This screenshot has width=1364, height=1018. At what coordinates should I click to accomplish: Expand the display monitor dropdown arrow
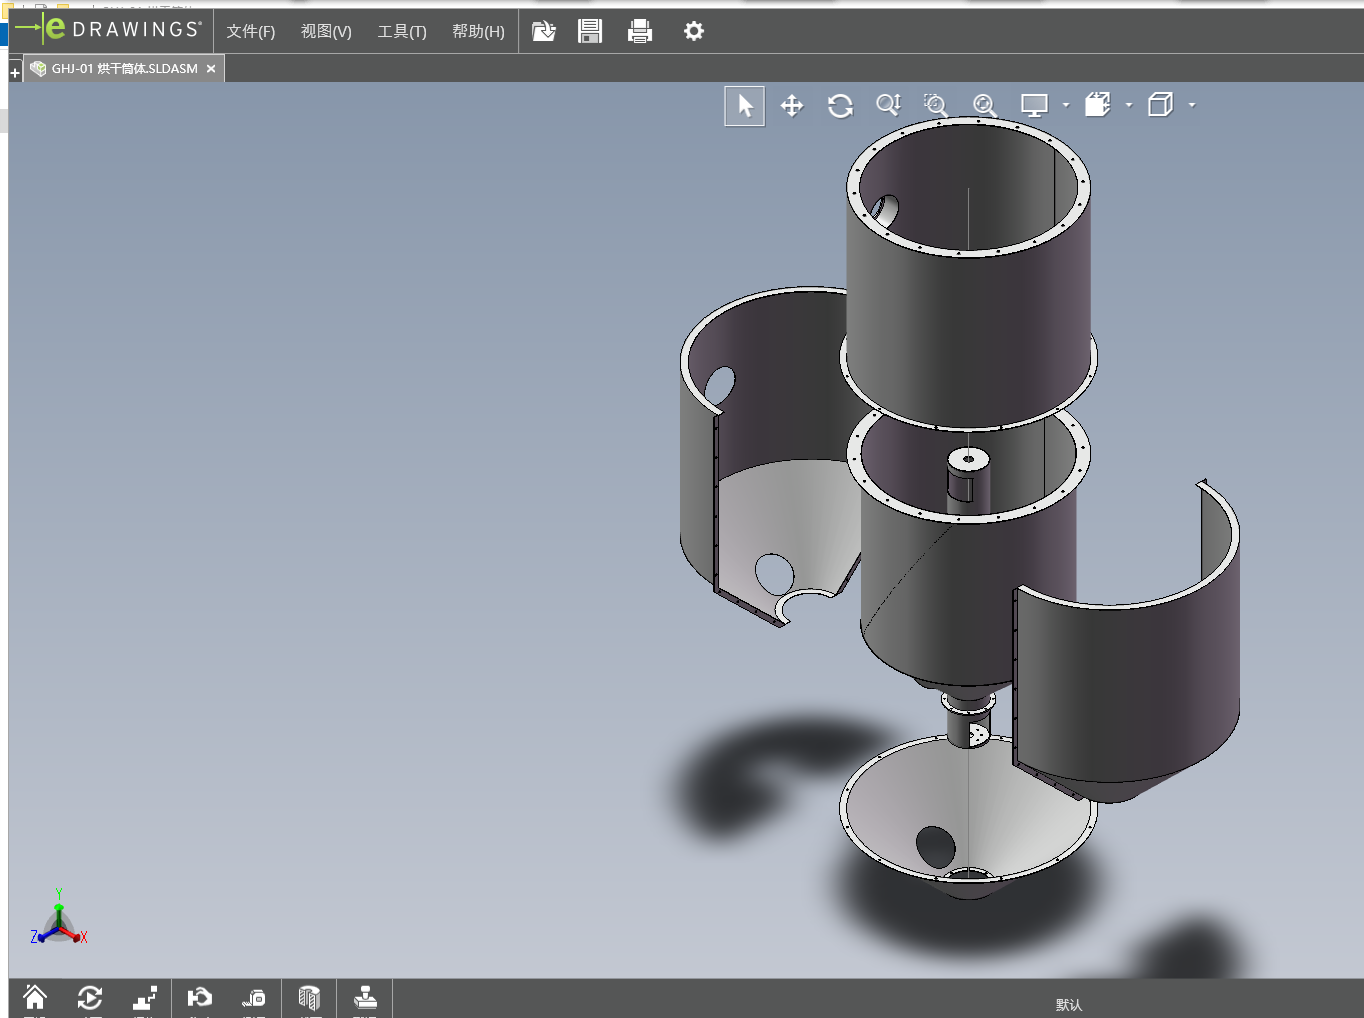pyautogui.click(x=1066, y=105)
